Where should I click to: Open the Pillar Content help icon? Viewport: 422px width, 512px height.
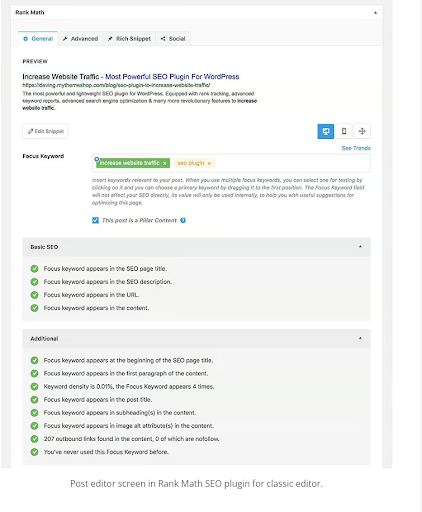pos(183,220)
